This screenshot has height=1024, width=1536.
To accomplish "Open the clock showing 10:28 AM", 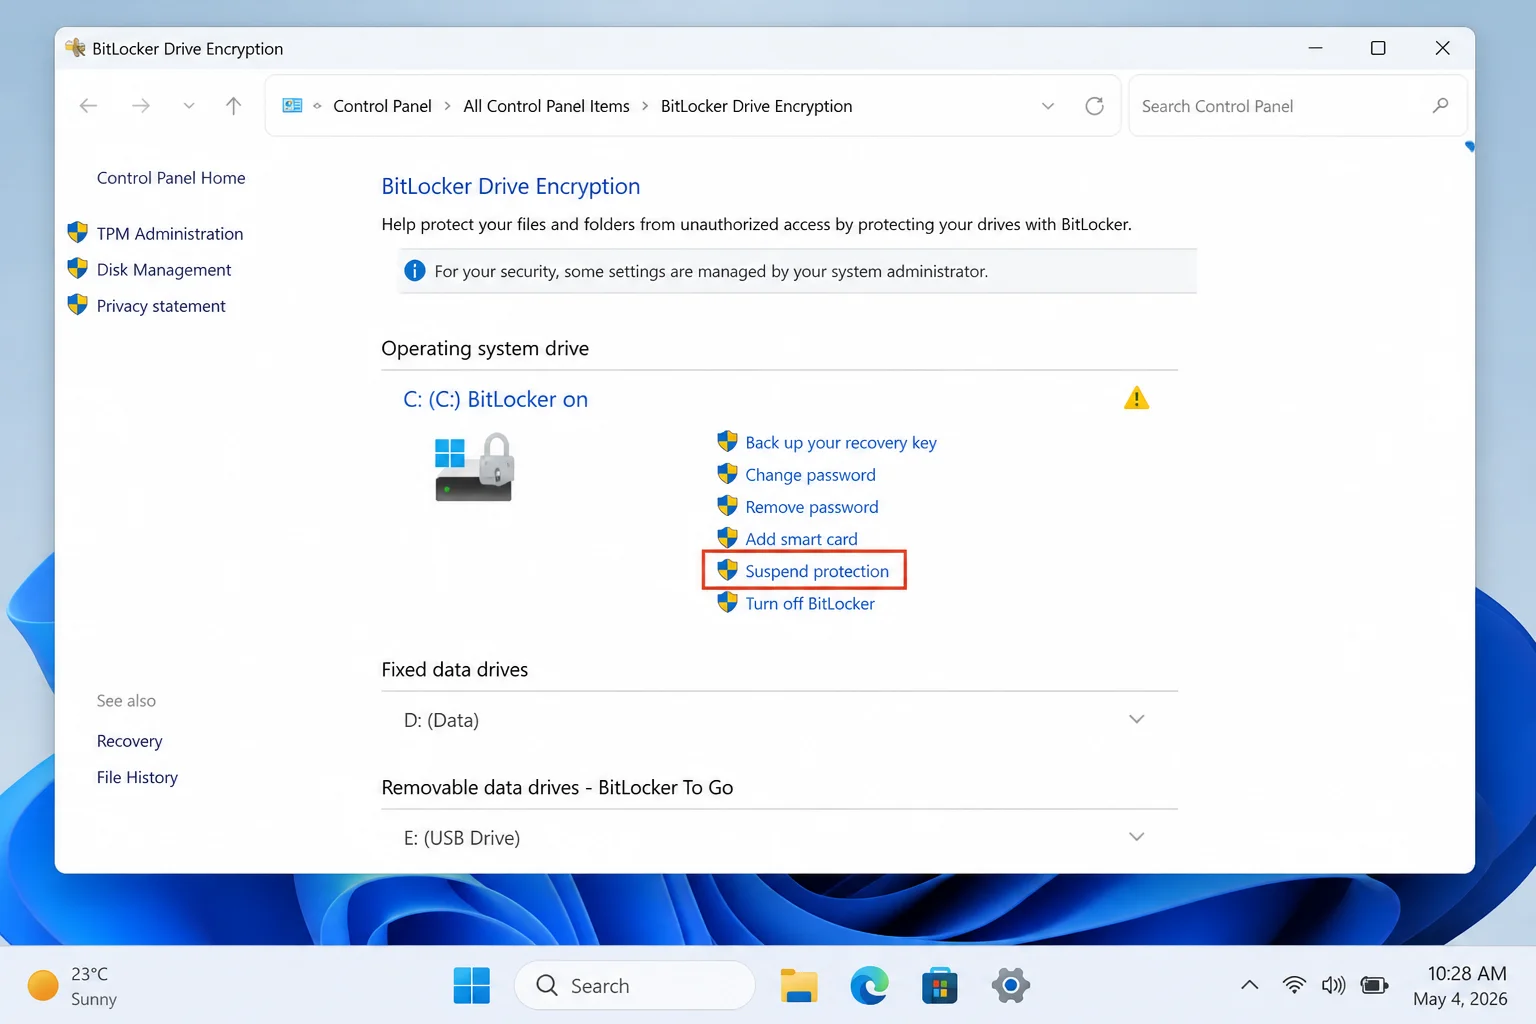I will (1460, 986).
